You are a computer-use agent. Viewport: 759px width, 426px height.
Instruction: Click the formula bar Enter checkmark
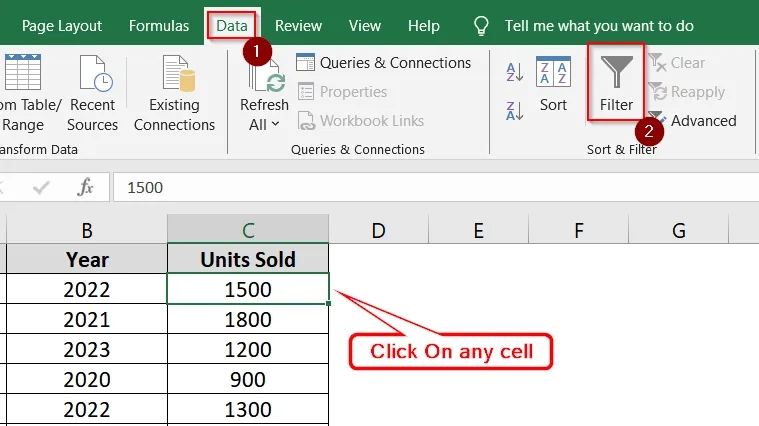(x=41, y=187)
